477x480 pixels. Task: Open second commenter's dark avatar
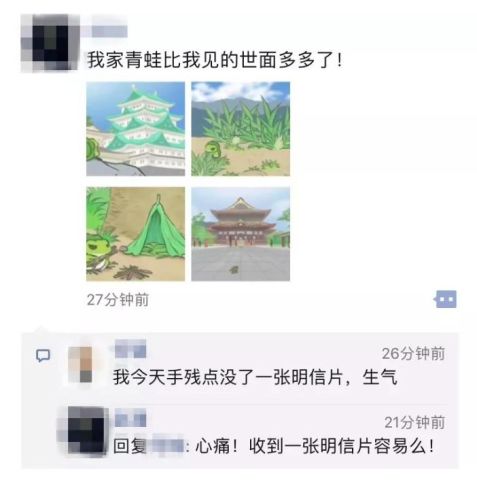tap(86, 431)
